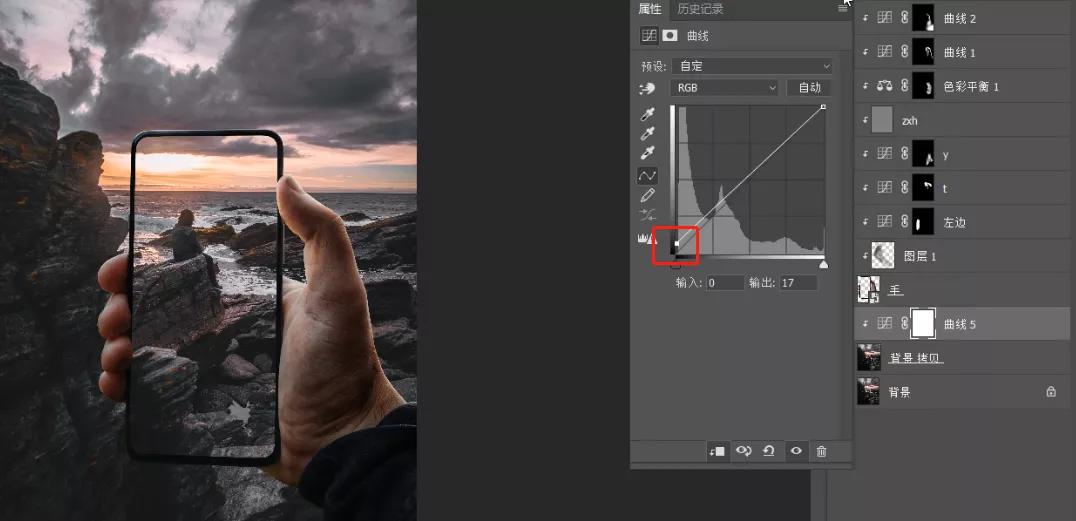This screenshot has width=1076, height=521.
Task: Click the curves icon of layer y
Action: click(885, 154)
